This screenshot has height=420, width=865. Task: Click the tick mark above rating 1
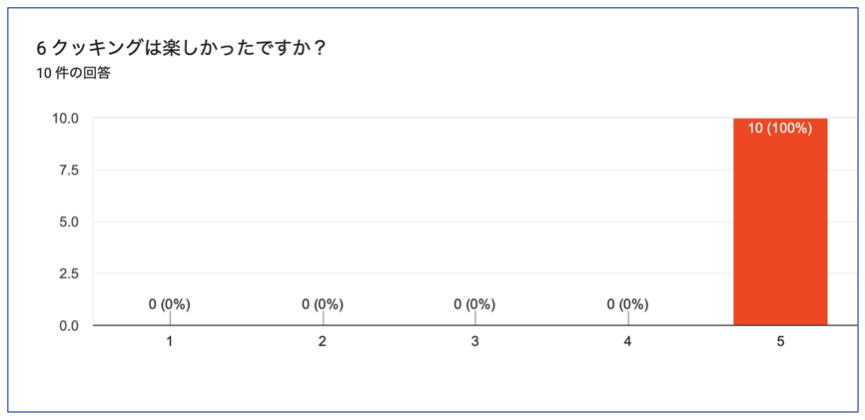point(170,318)
